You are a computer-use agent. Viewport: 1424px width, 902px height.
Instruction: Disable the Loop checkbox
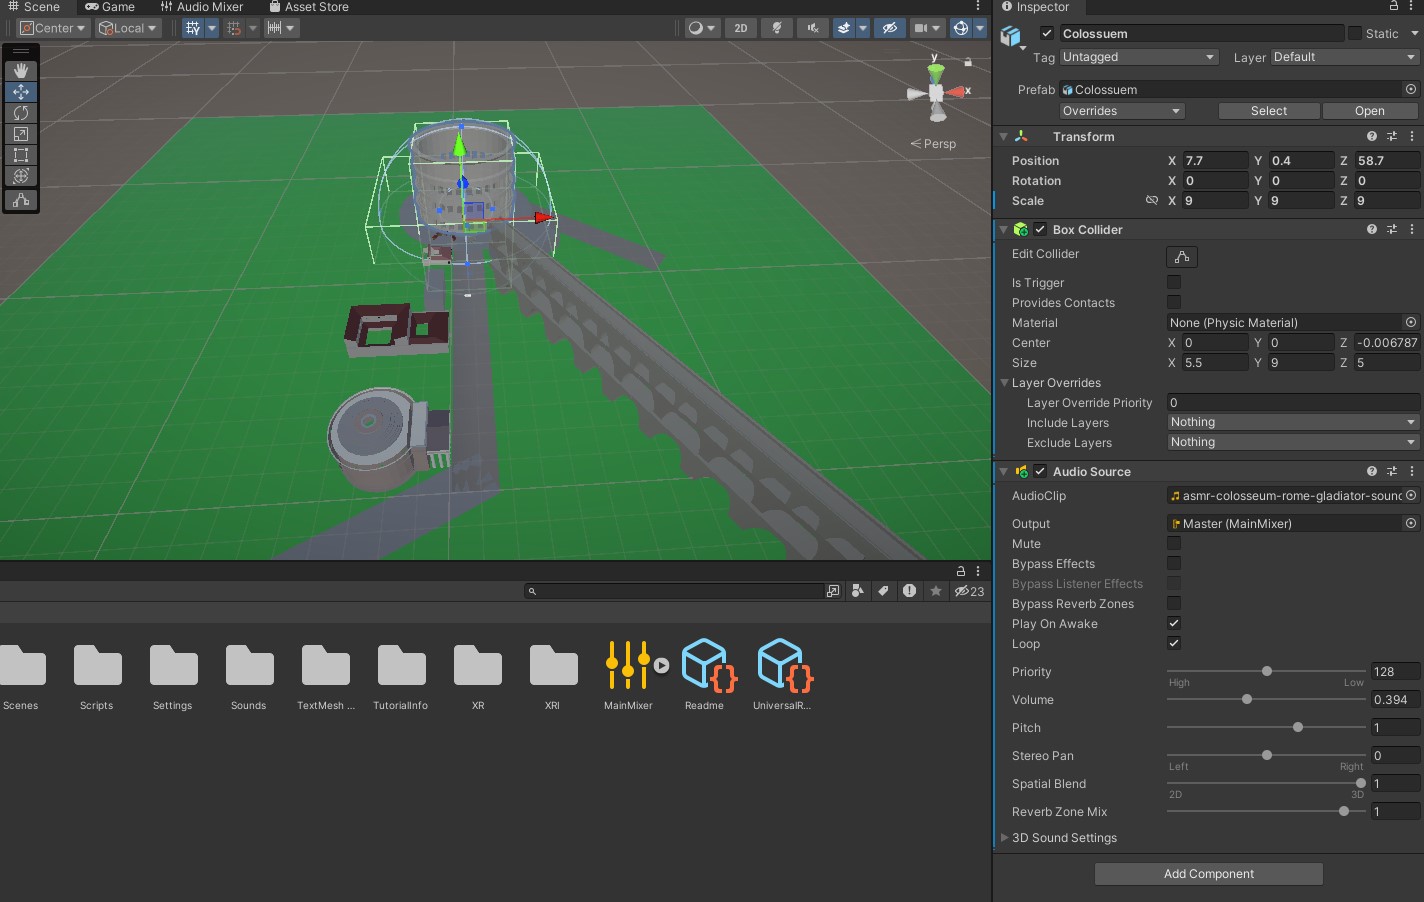[x=1174, y=643]
